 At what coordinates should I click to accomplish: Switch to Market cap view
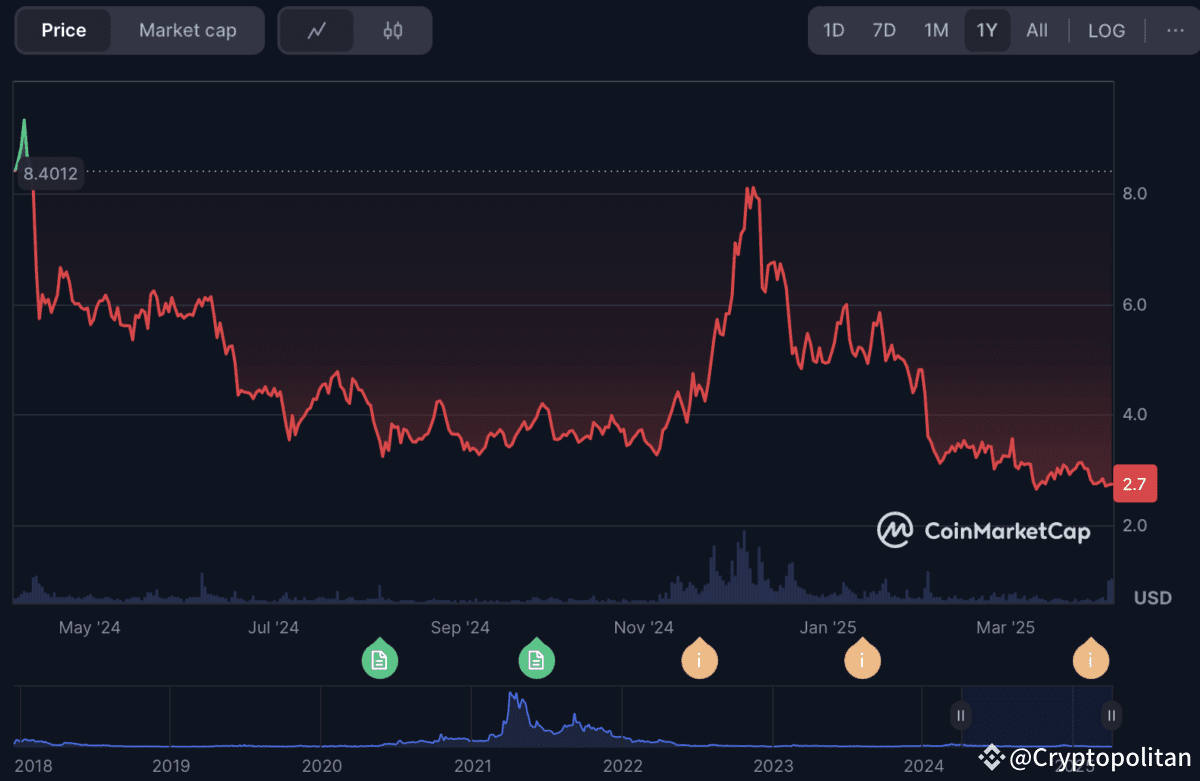pyautogui.click(x=187, y=30)
